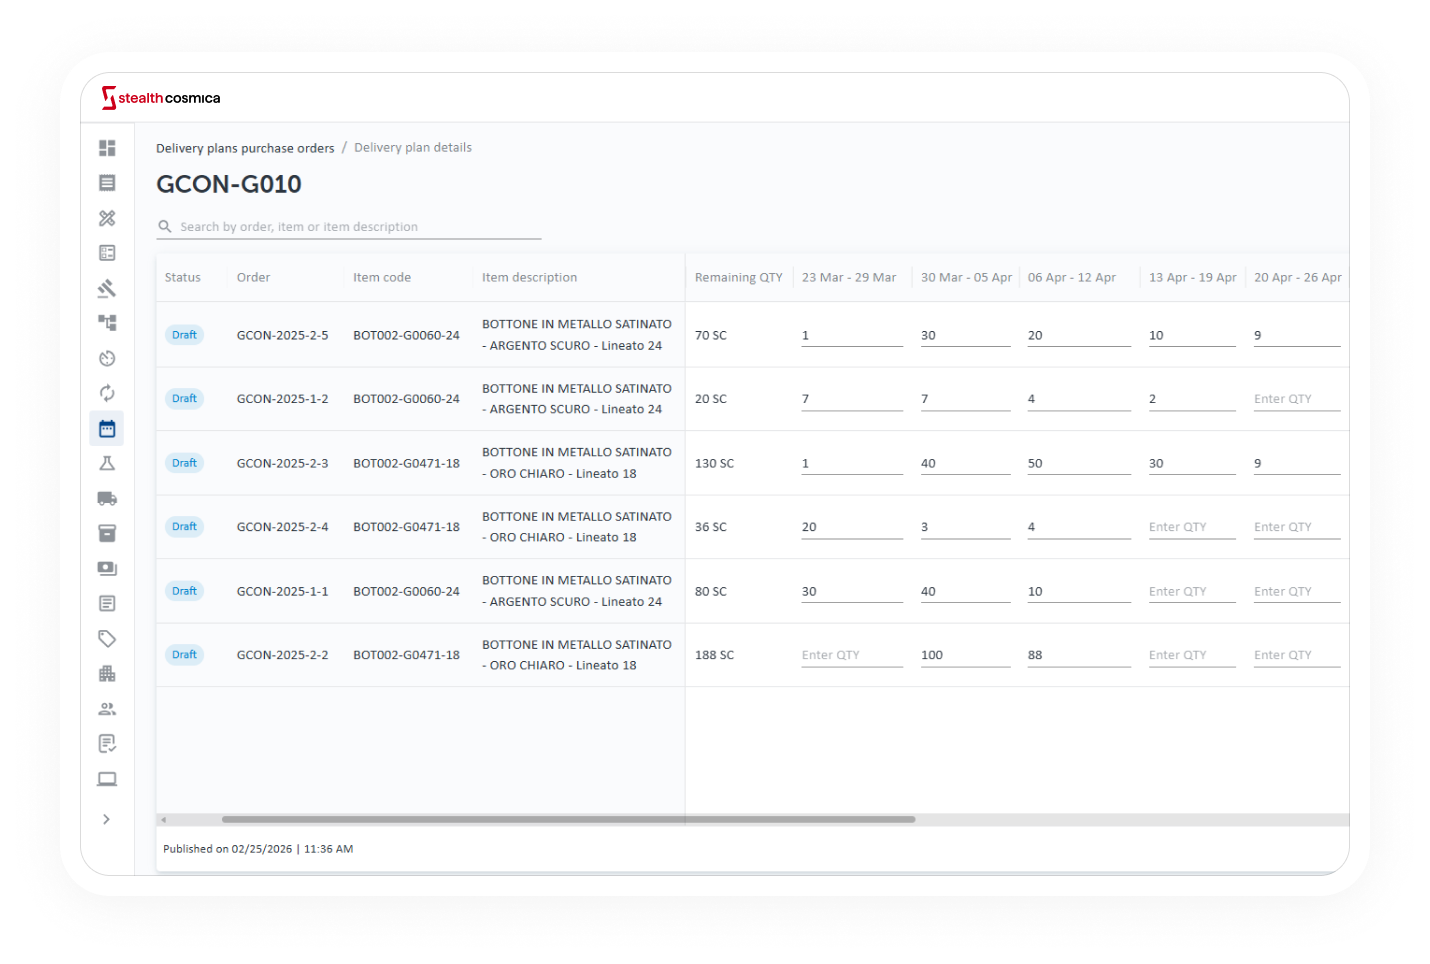Image resolution: width=1430 pixels, height=964 pixels.
Task: Click the building company icon in sidebar
Action: [x=107, y=673]
